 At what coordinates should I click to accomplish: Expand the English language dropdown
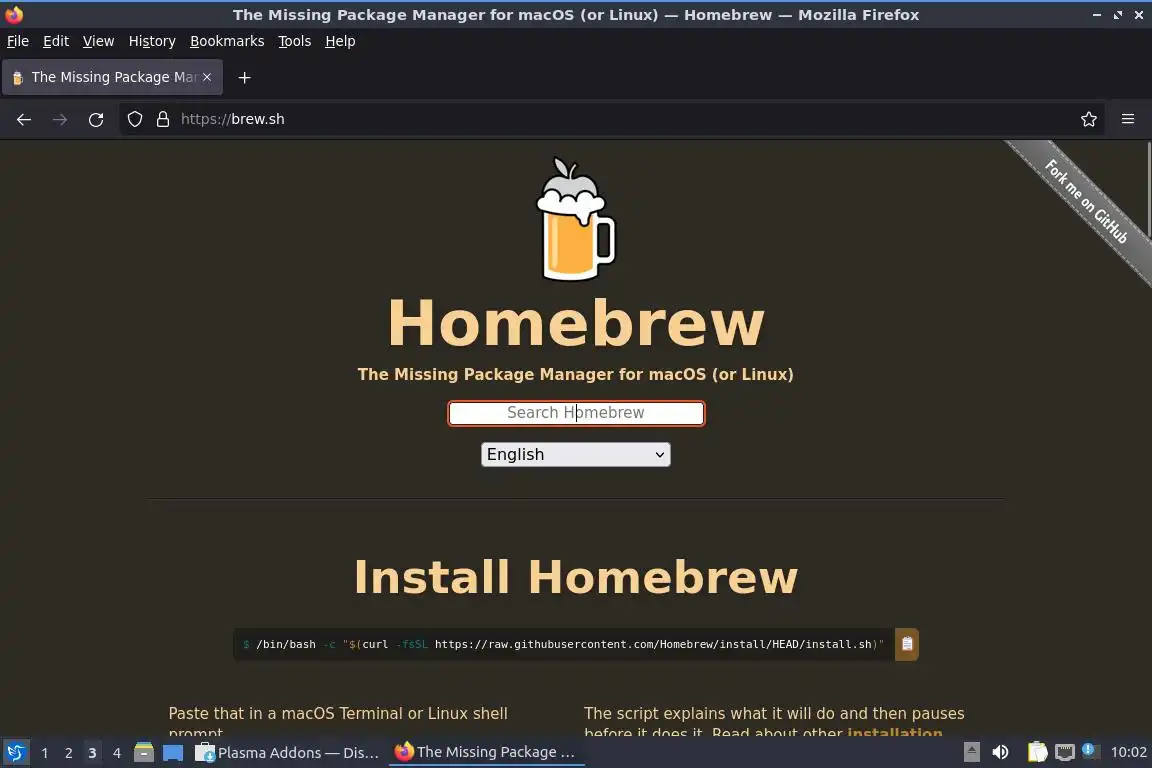575,454
